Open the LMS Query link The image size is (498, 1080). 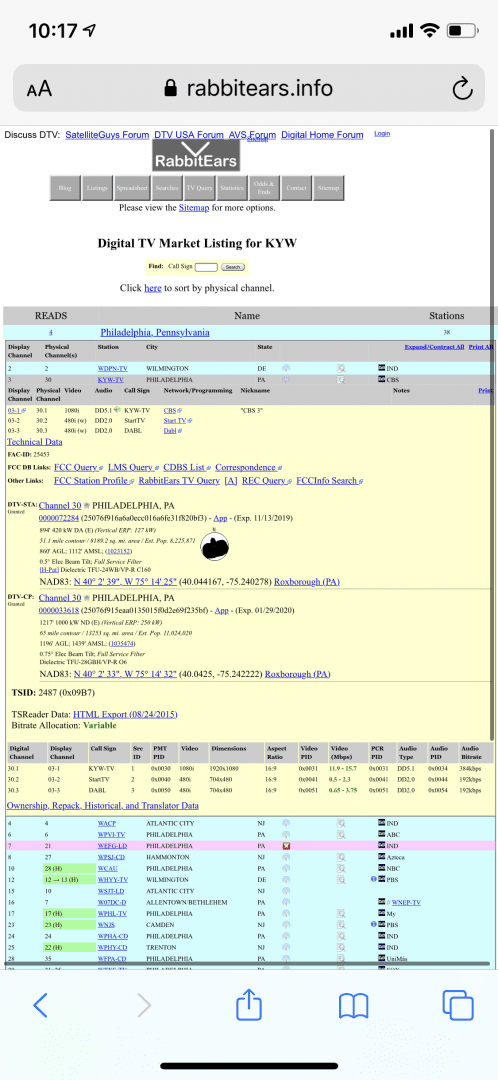click(131, 468)
